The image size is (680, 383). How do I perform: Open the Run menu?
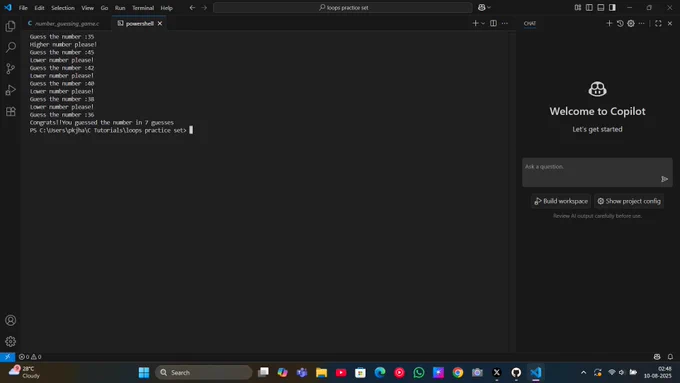pyautogui.click(x=120, y=8)
